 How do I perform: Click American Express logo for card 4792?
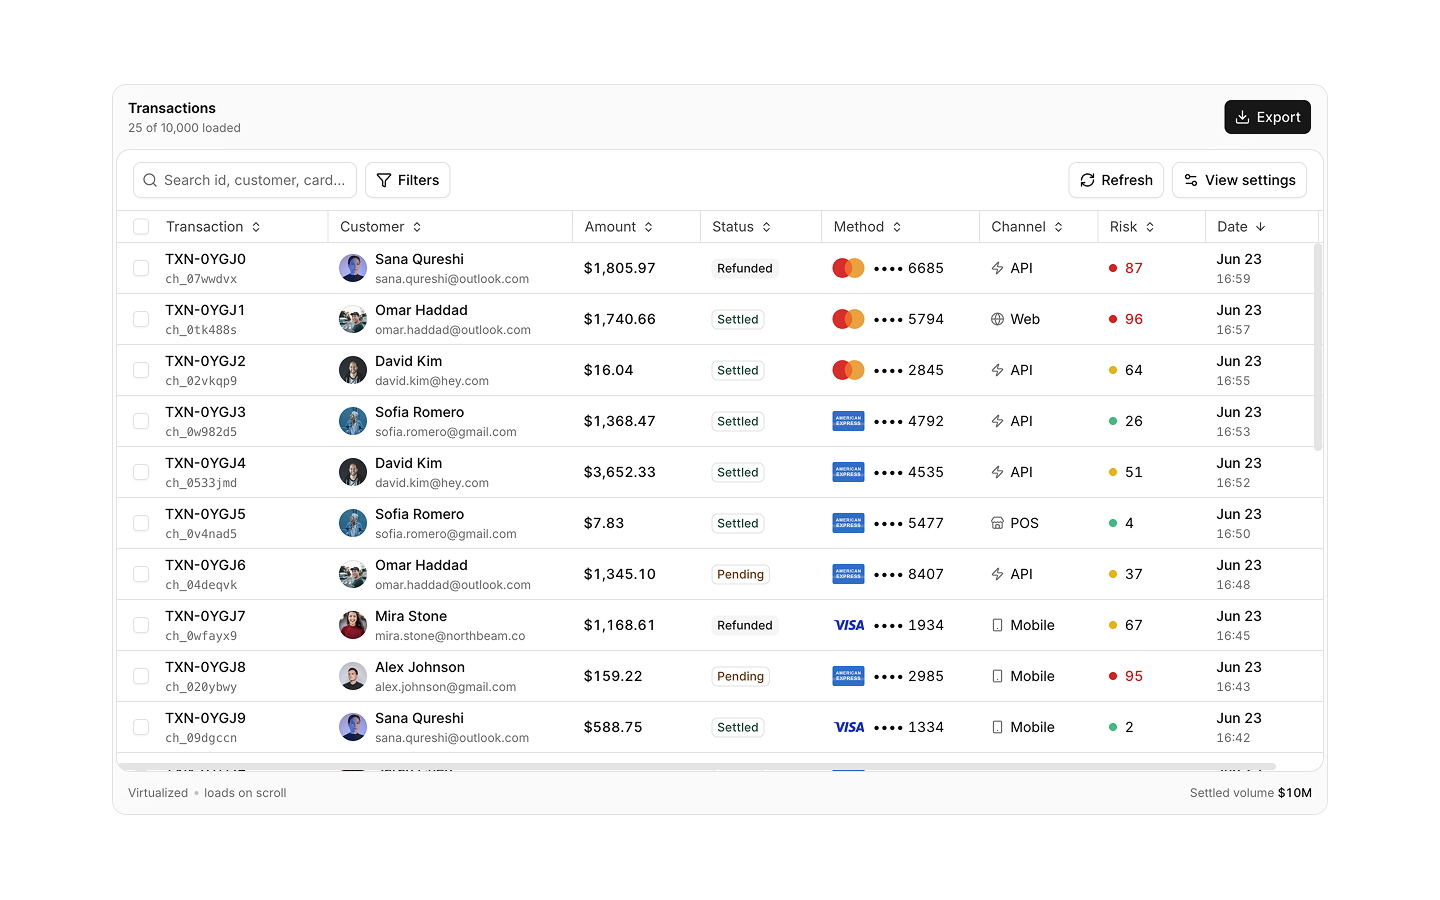click(x=849, y=421)
